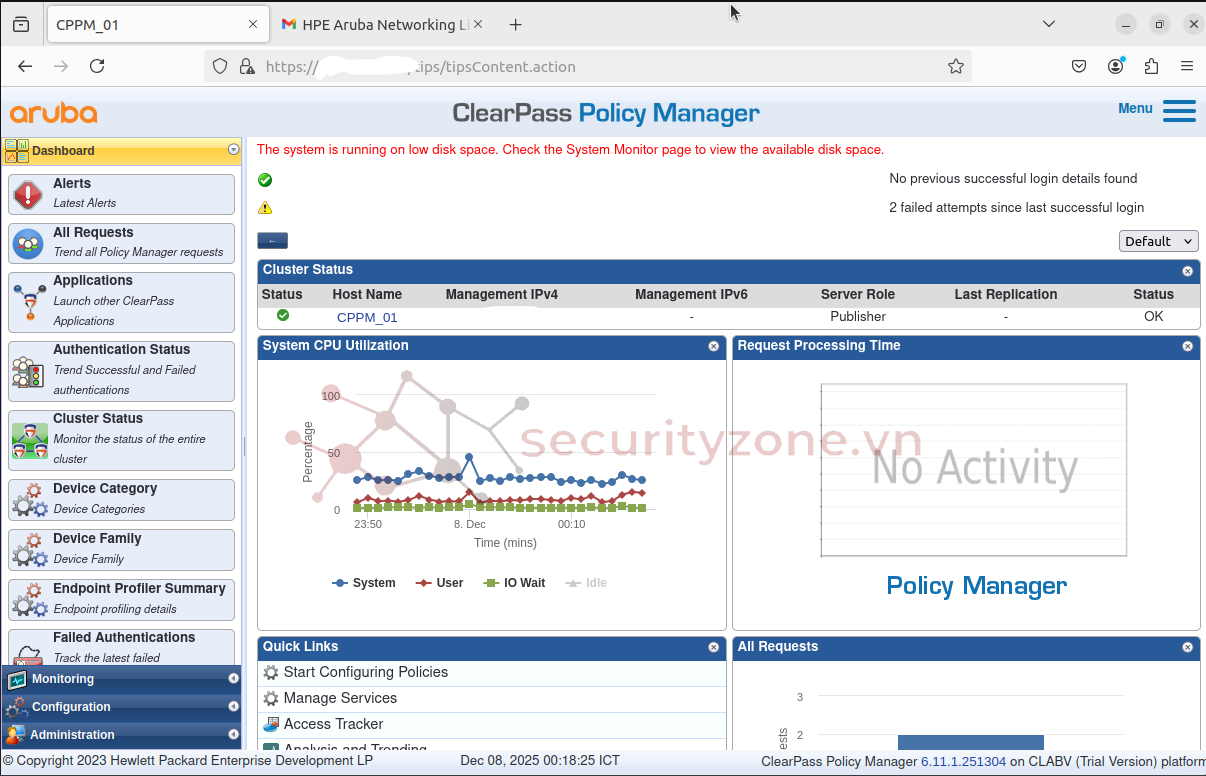Click the CPPM_01 host name link

(367, 317)
